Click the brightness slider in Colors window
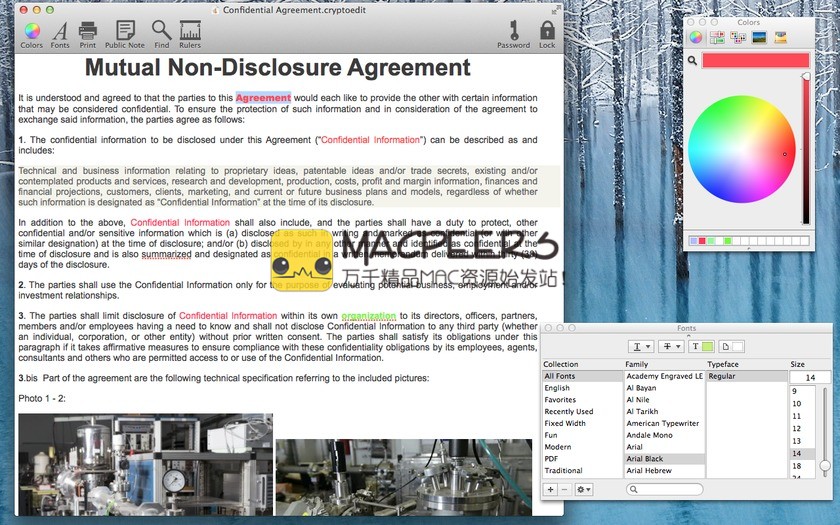Viewport: 840px width, 525px height. [806, 149]
